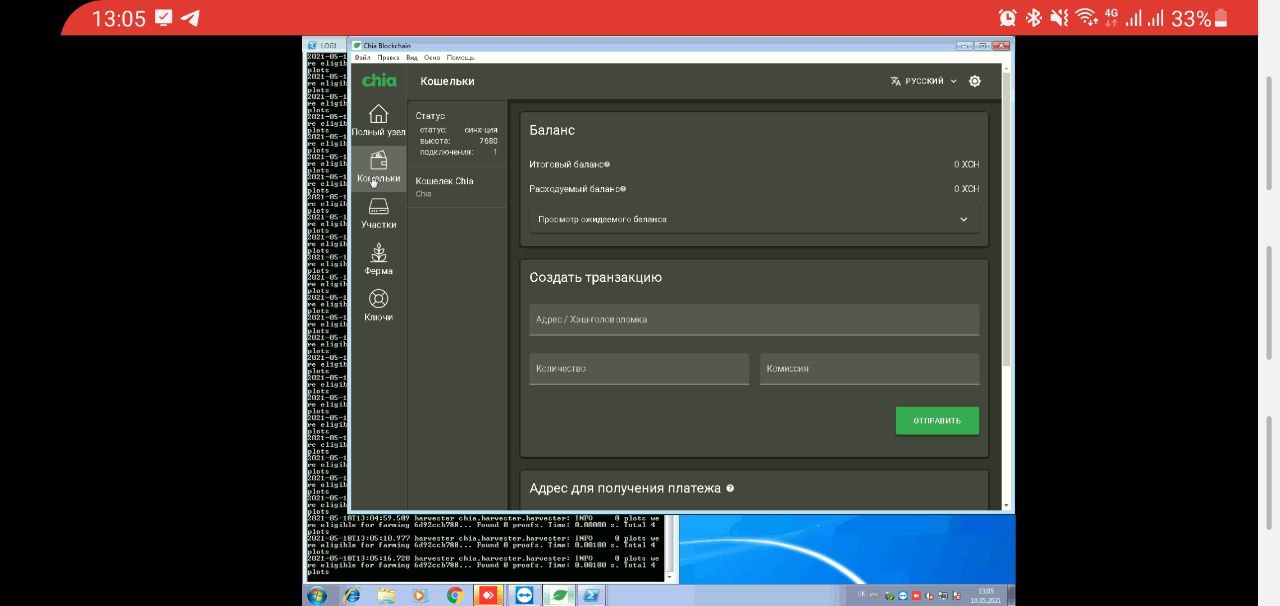Click the LOG1 console window title
The height and width of the screenshot is (606, 1280).
(328, 45)
